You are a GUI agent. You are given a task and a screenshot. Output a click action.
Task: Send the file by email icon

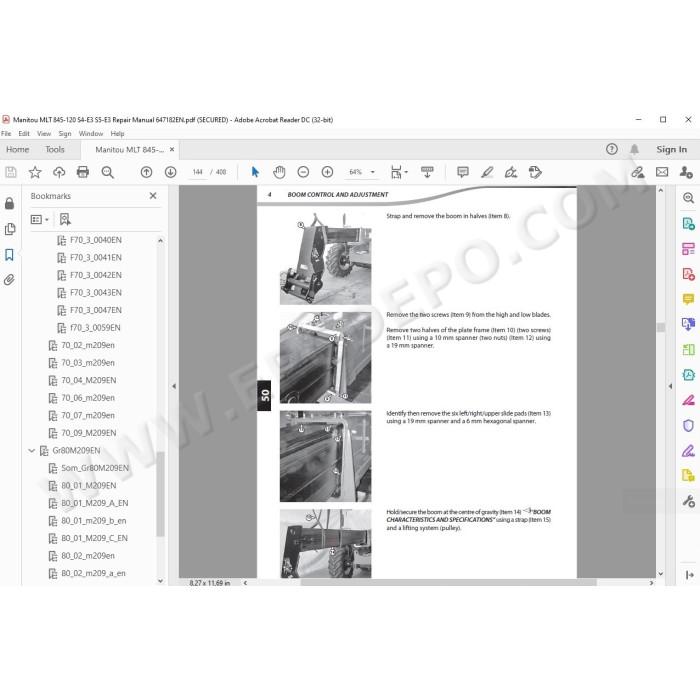(662, 172)
